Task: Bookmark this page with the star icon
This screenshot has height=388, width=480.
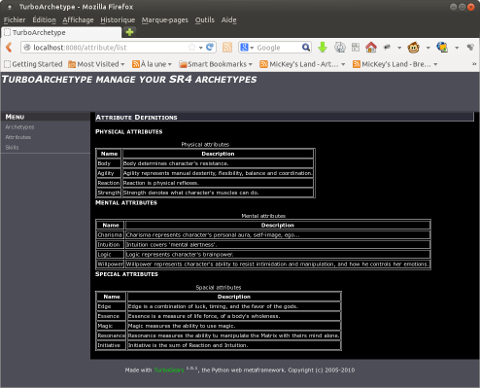Action: coord(192,47)
